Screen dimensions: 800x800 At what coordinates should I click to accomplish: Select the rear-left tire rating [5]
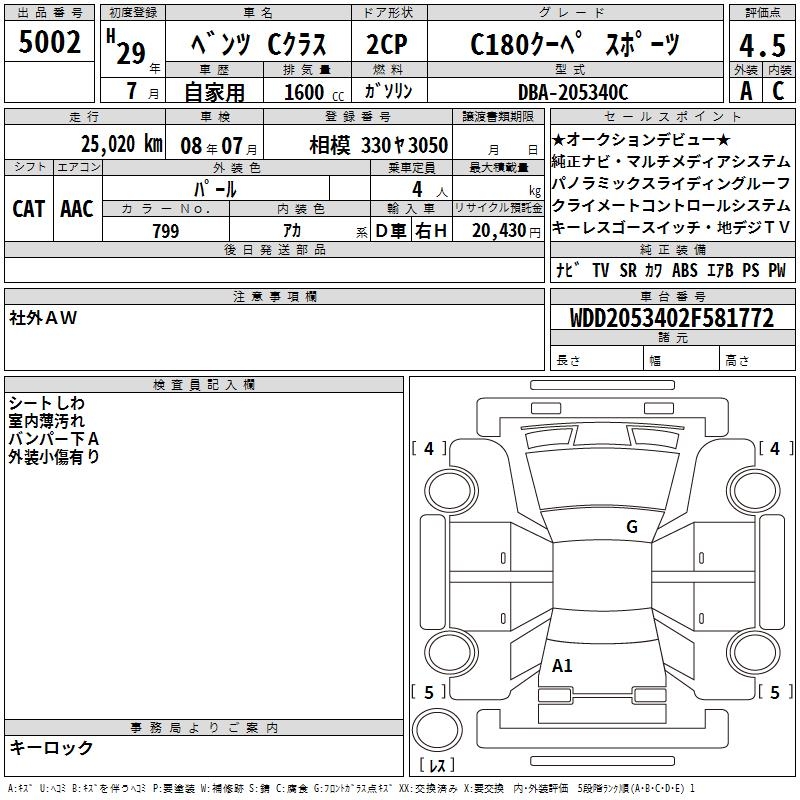pyautogui.click(x=429, y=692)
